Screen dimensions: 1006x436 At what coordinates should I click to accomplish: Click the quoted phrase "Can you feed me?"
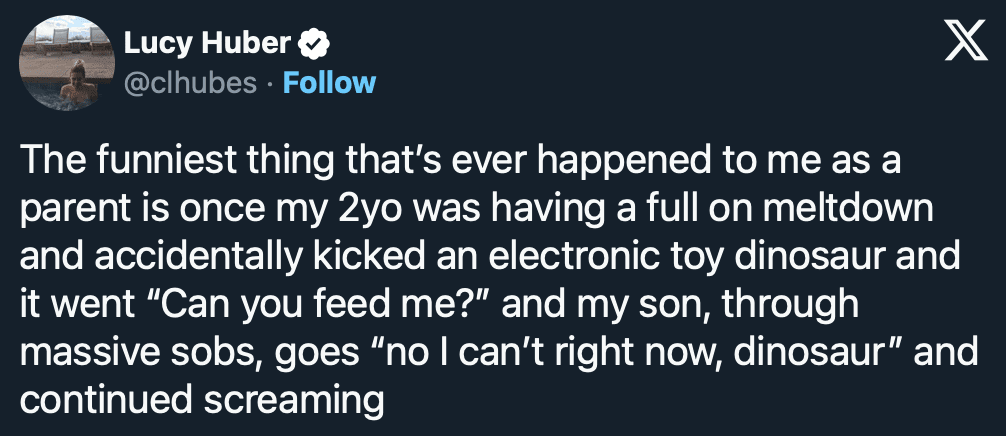click(312, 307)
